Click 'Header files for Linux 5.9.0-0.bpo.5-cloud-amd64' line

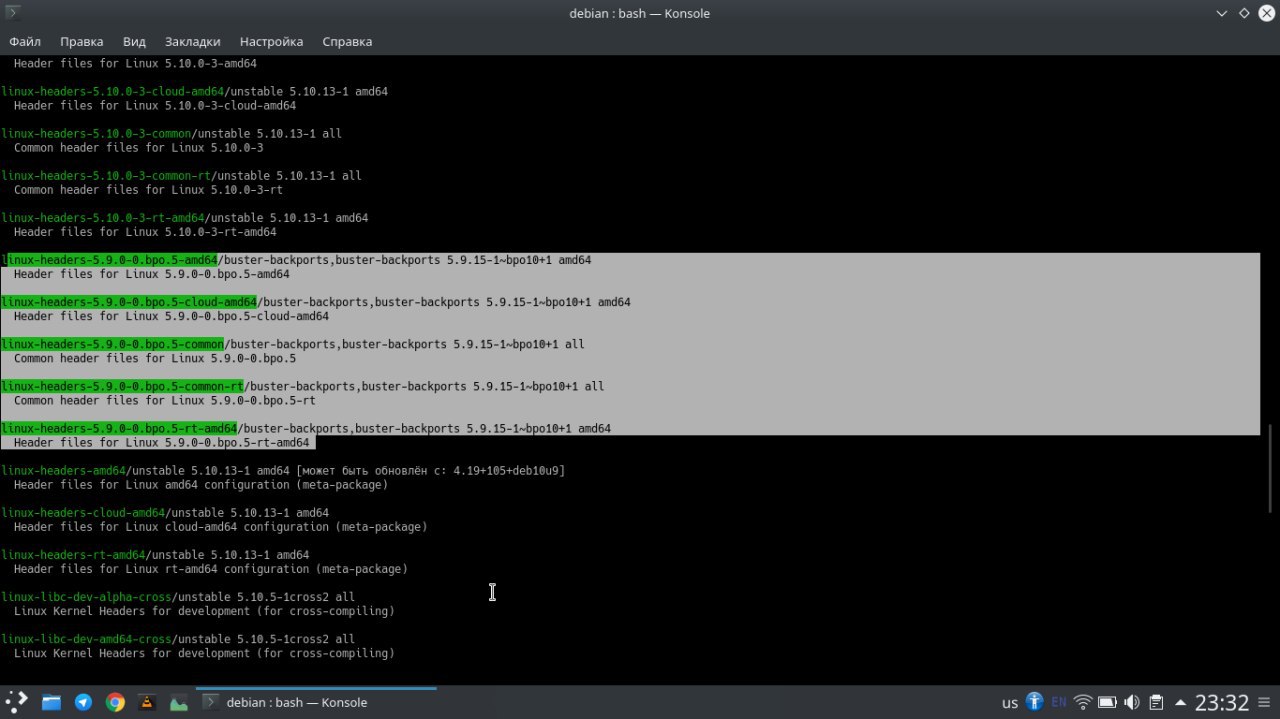(x=171, y=316)
